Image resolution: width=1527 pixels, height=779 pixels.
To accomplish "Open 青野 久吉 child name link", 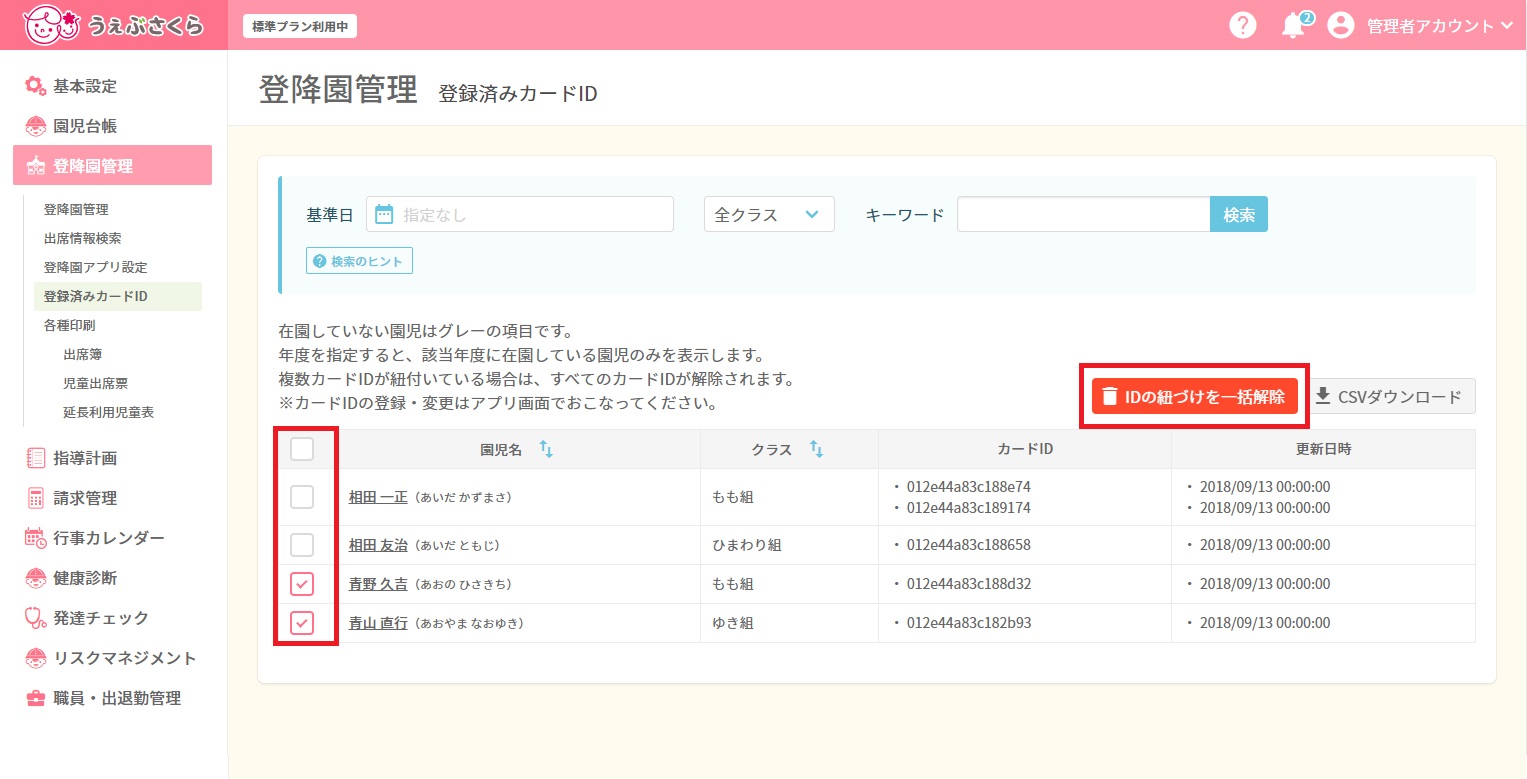I will pos(378,584).
